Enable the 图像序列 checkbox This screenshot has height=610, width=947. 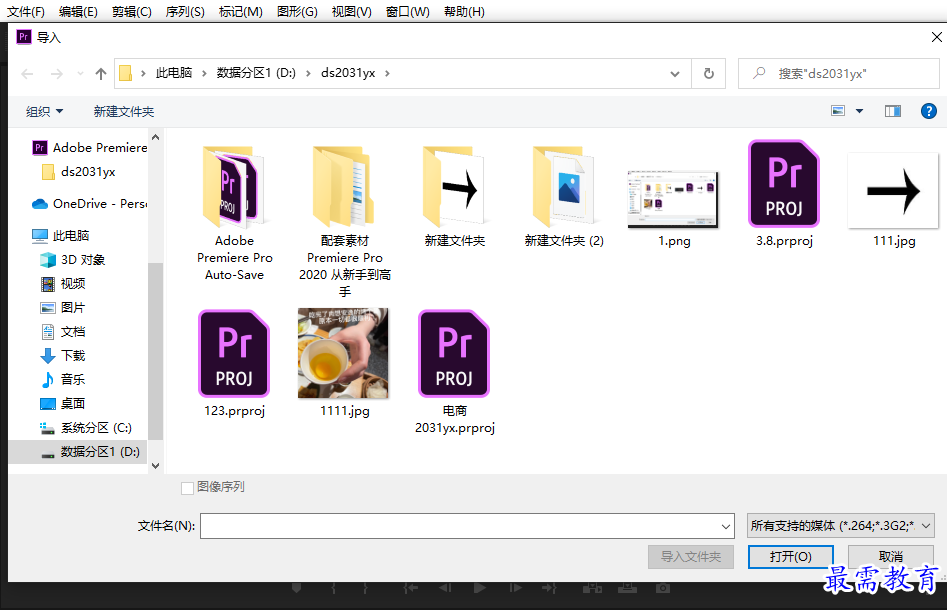tap(187, 487)
